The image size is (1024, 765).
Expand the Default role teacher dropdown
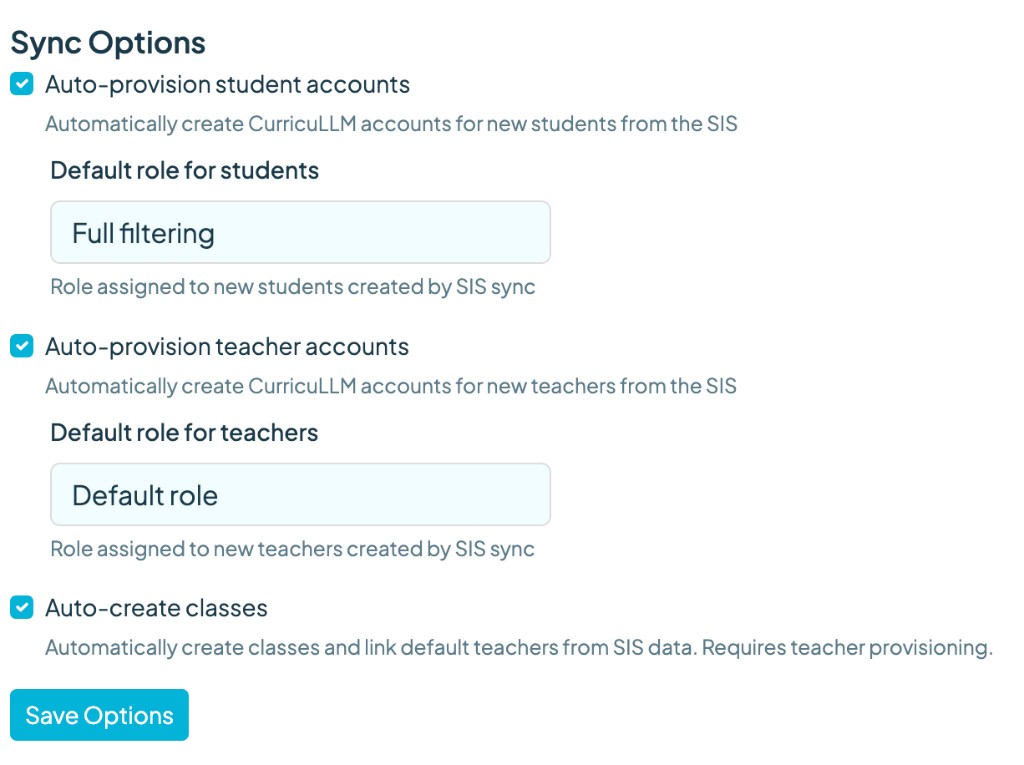click(300, 495)
